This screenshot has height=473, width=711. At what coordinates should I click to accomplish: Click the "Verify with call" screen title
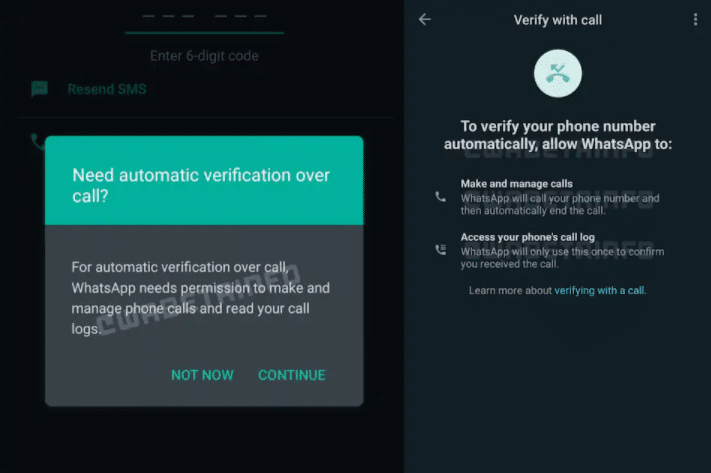click(x=558, y=19)
